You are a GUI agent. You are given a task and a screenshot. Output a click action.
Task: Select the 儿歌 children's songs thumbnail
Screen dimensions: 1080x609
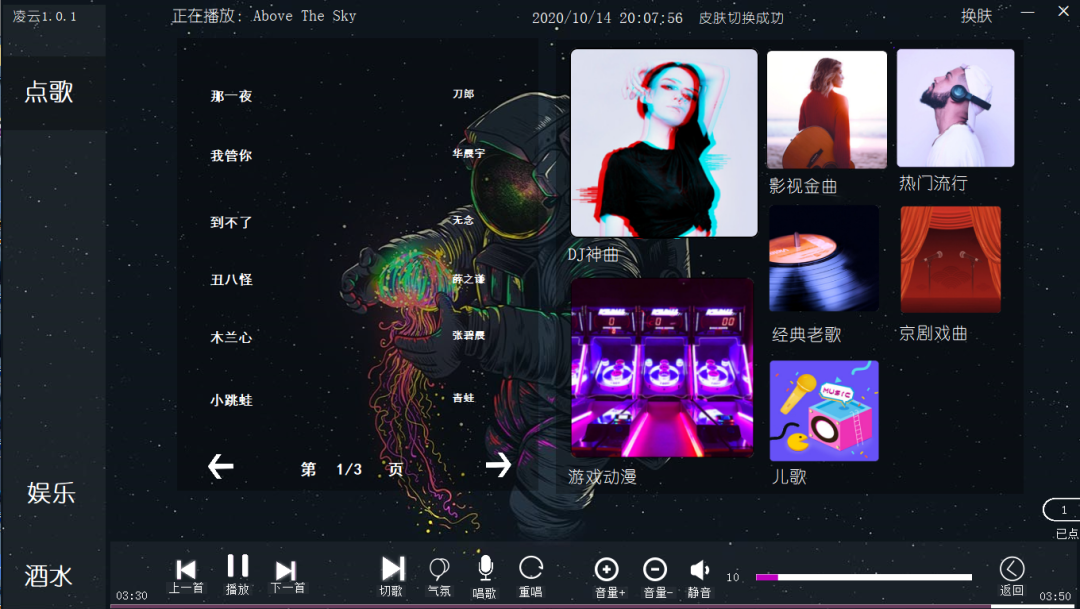pos(824,411)
